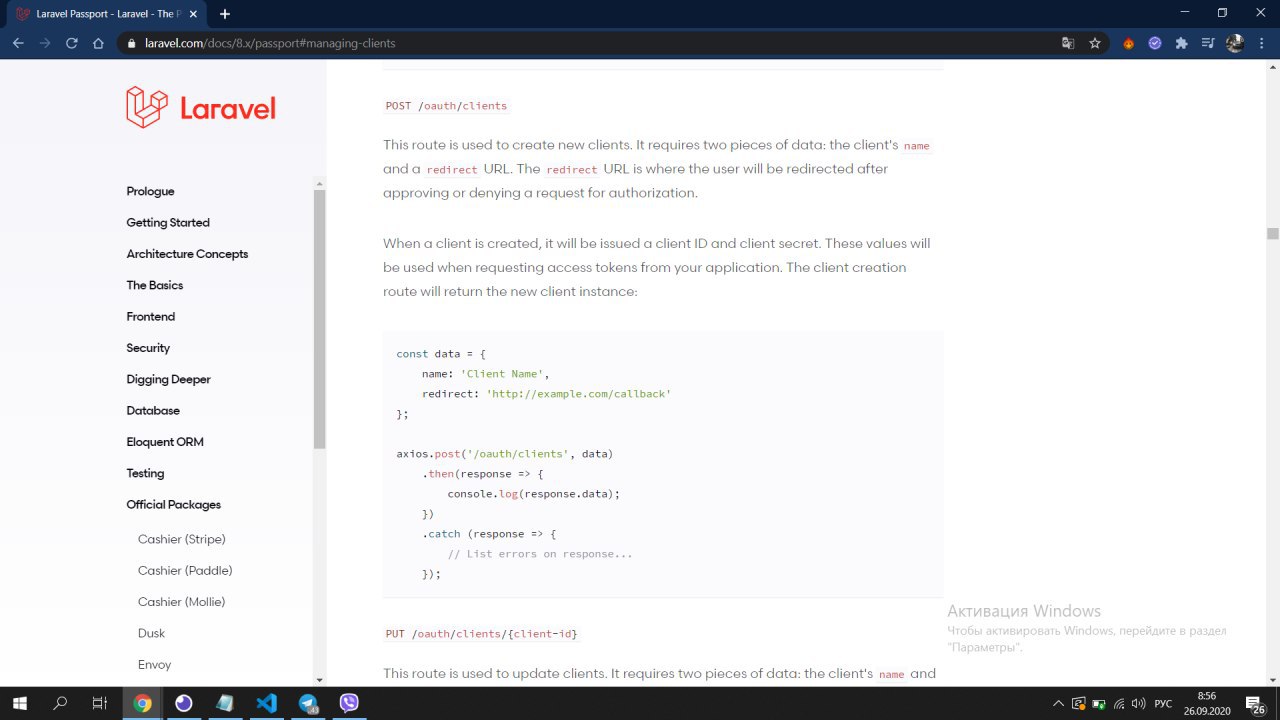This screenshot has height=720, width=1280.
Task: Open a new tab with the plus button
Action: 225,14
